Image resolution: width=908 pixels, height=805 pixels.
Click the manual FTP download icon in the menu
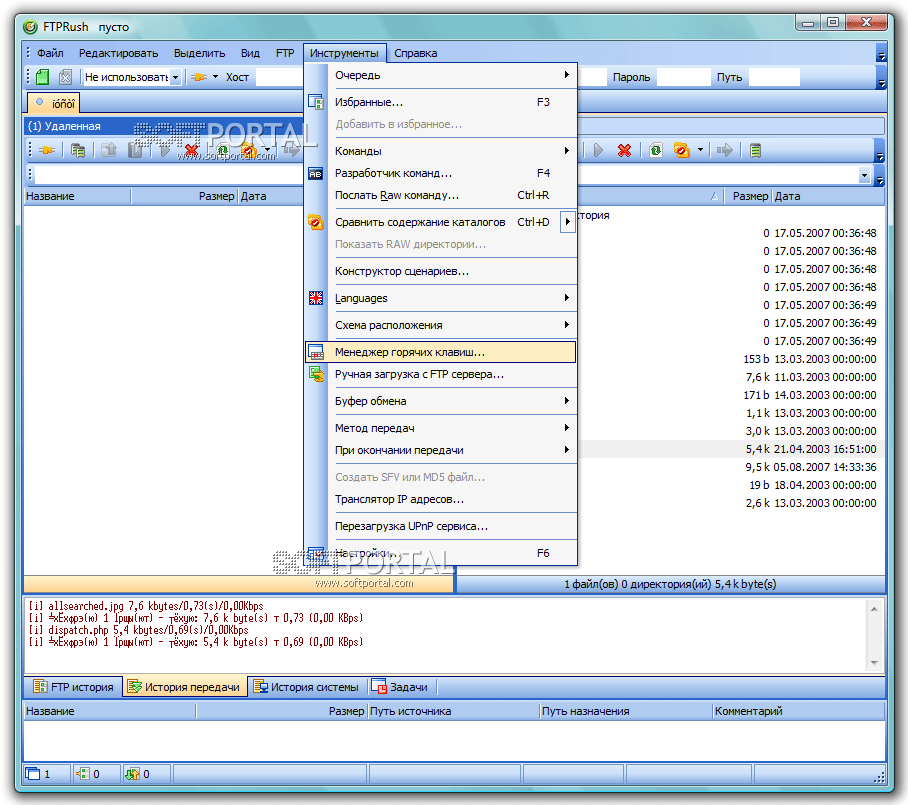tap(316, 374)
